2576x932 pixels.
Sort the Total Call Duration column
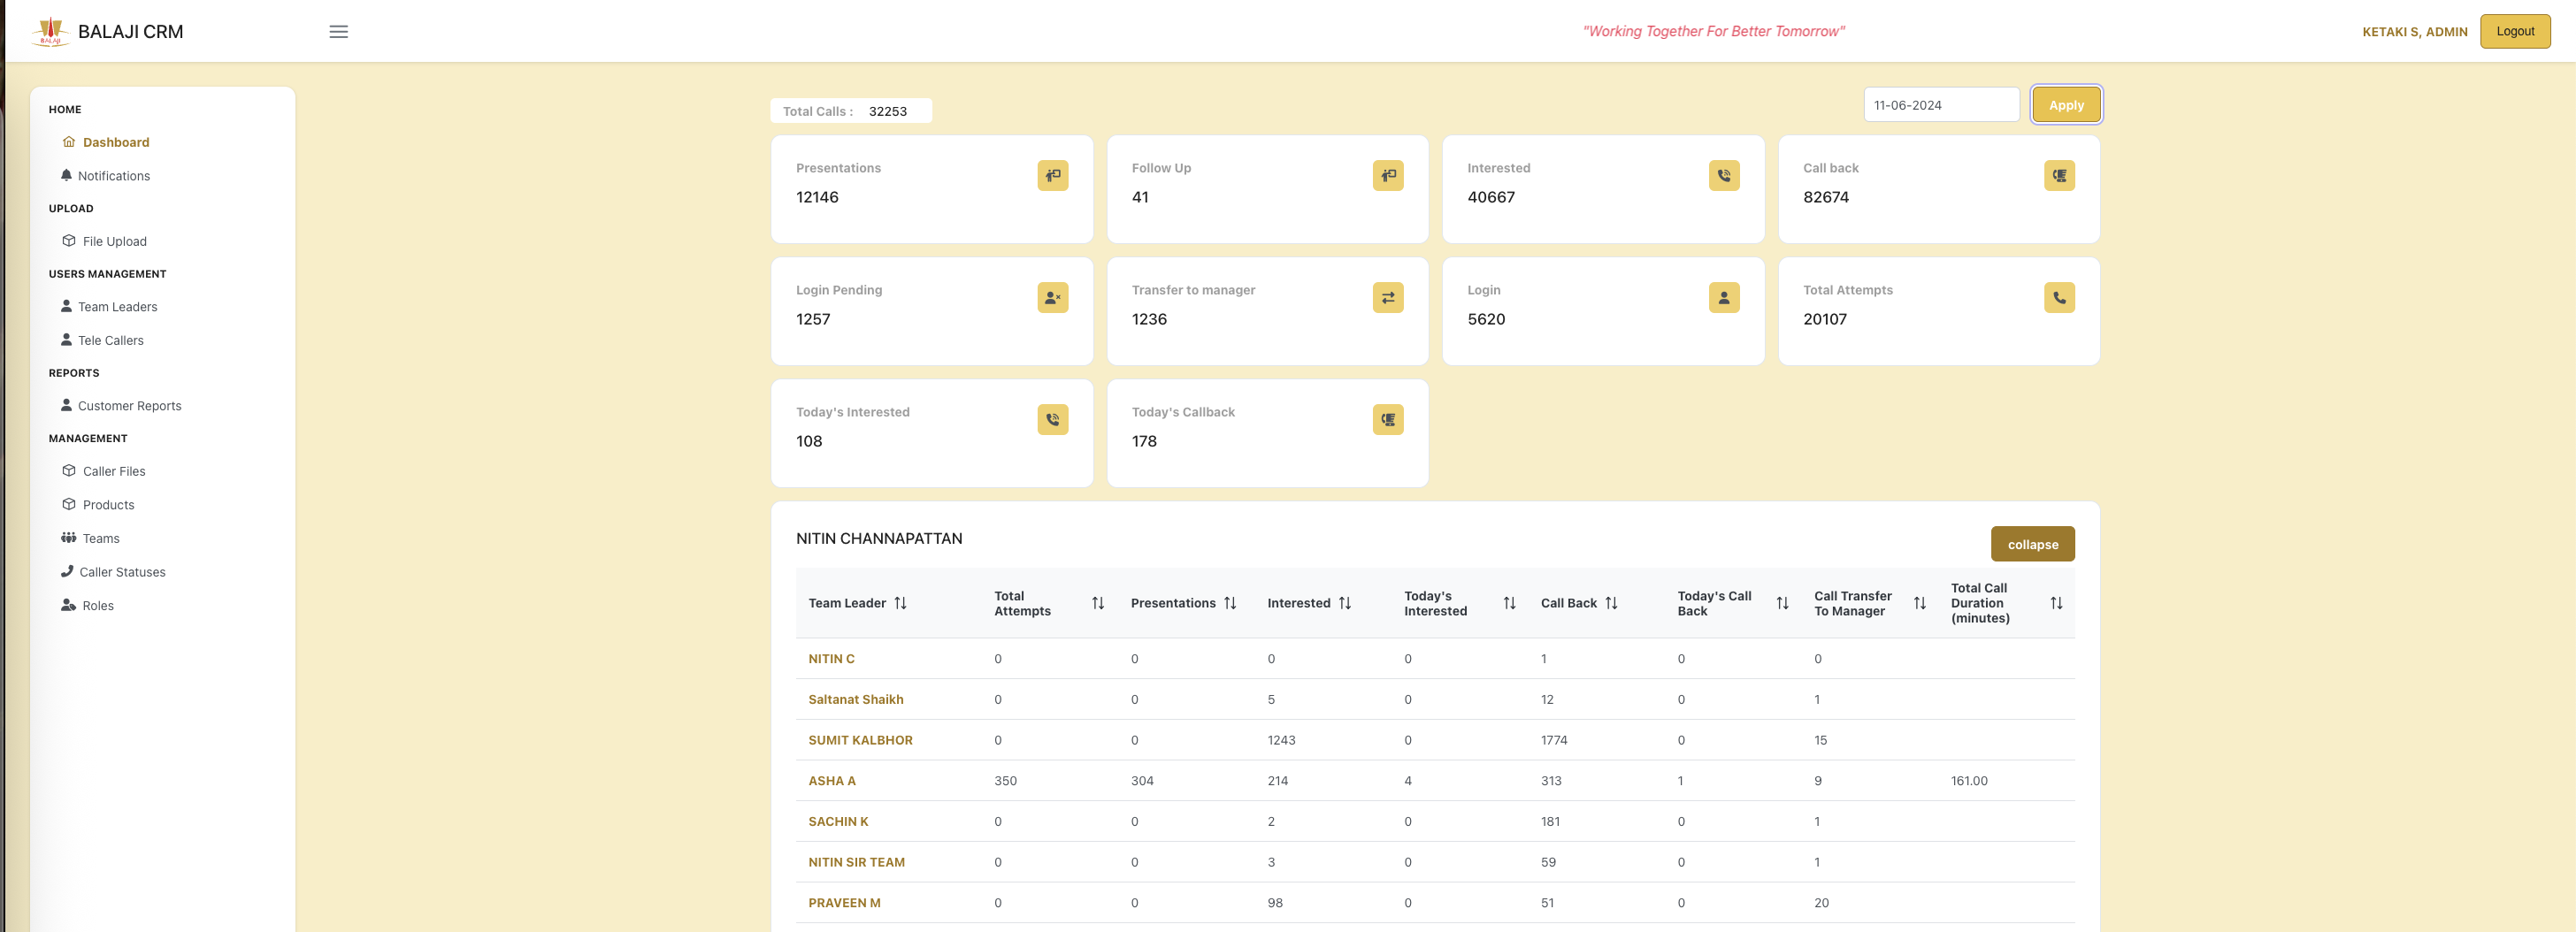pyautogui.click(x=2057, y=603)
